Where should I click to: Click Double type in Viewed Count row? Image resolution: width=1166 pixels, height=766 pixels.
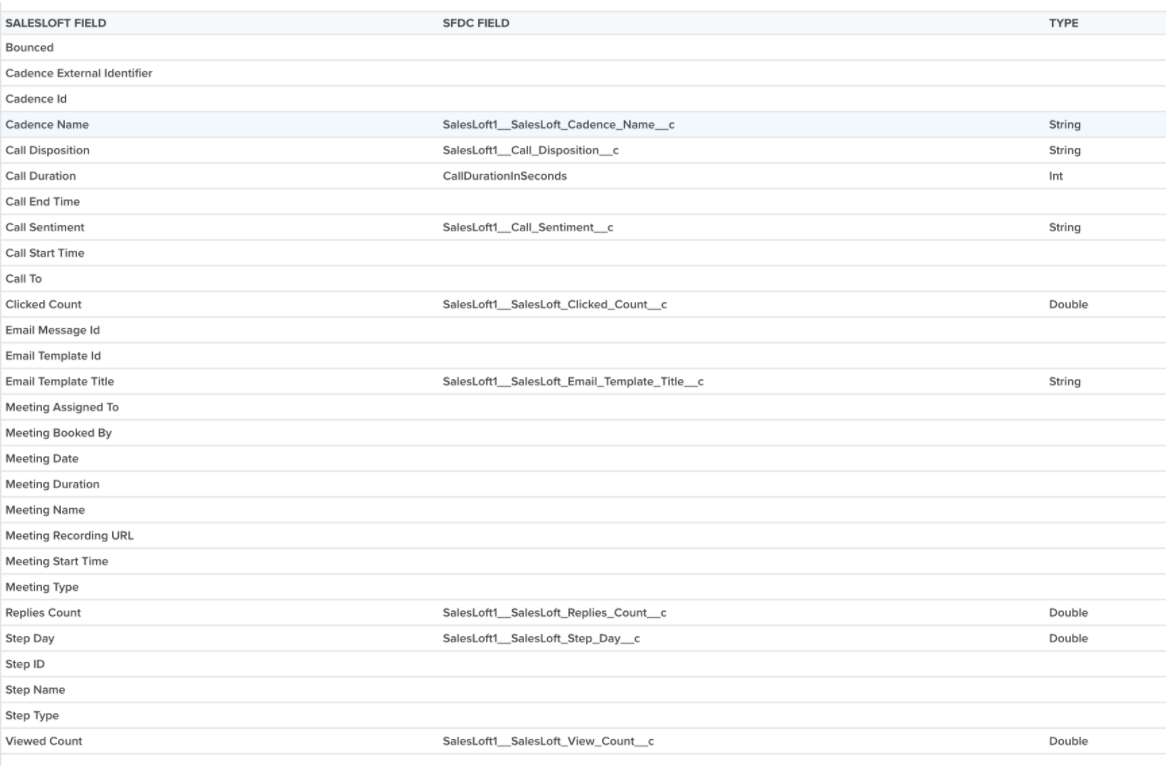pyautogui.click(x=1069, y=741)
